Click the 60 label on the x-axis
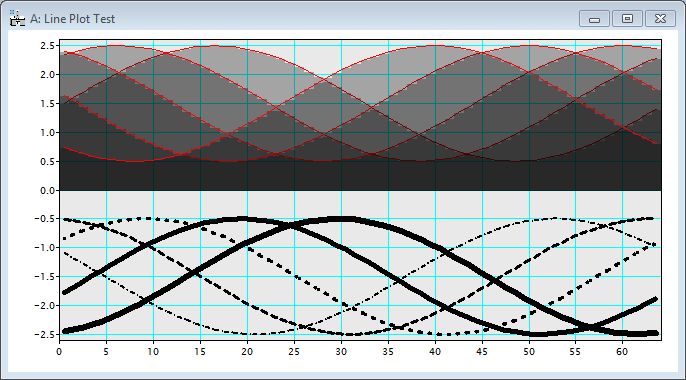The image size is (686, 380). click(x=622, y=352)
